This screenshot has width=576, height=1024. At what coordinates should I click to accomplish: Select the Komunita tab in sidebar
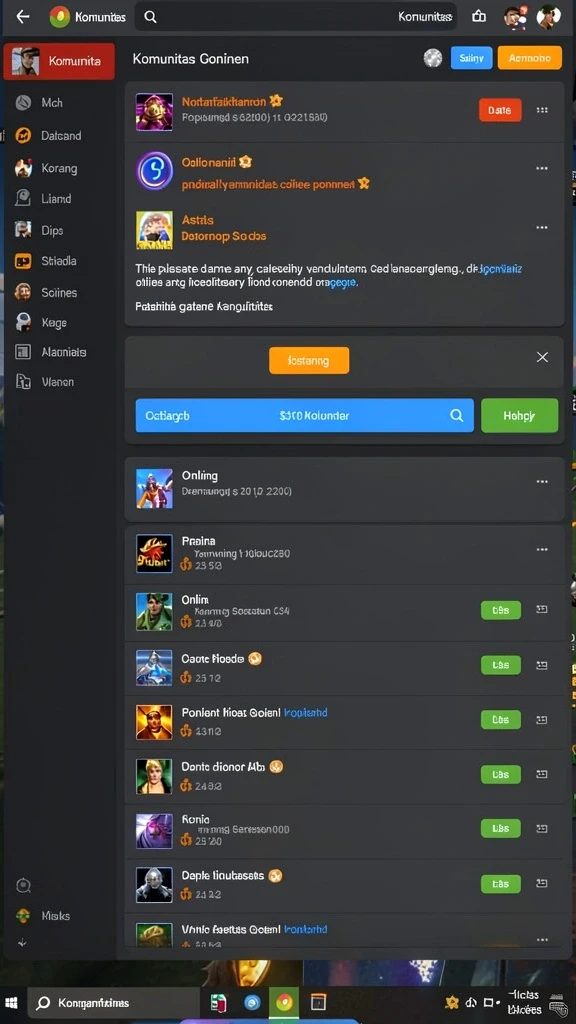(59, 61)
